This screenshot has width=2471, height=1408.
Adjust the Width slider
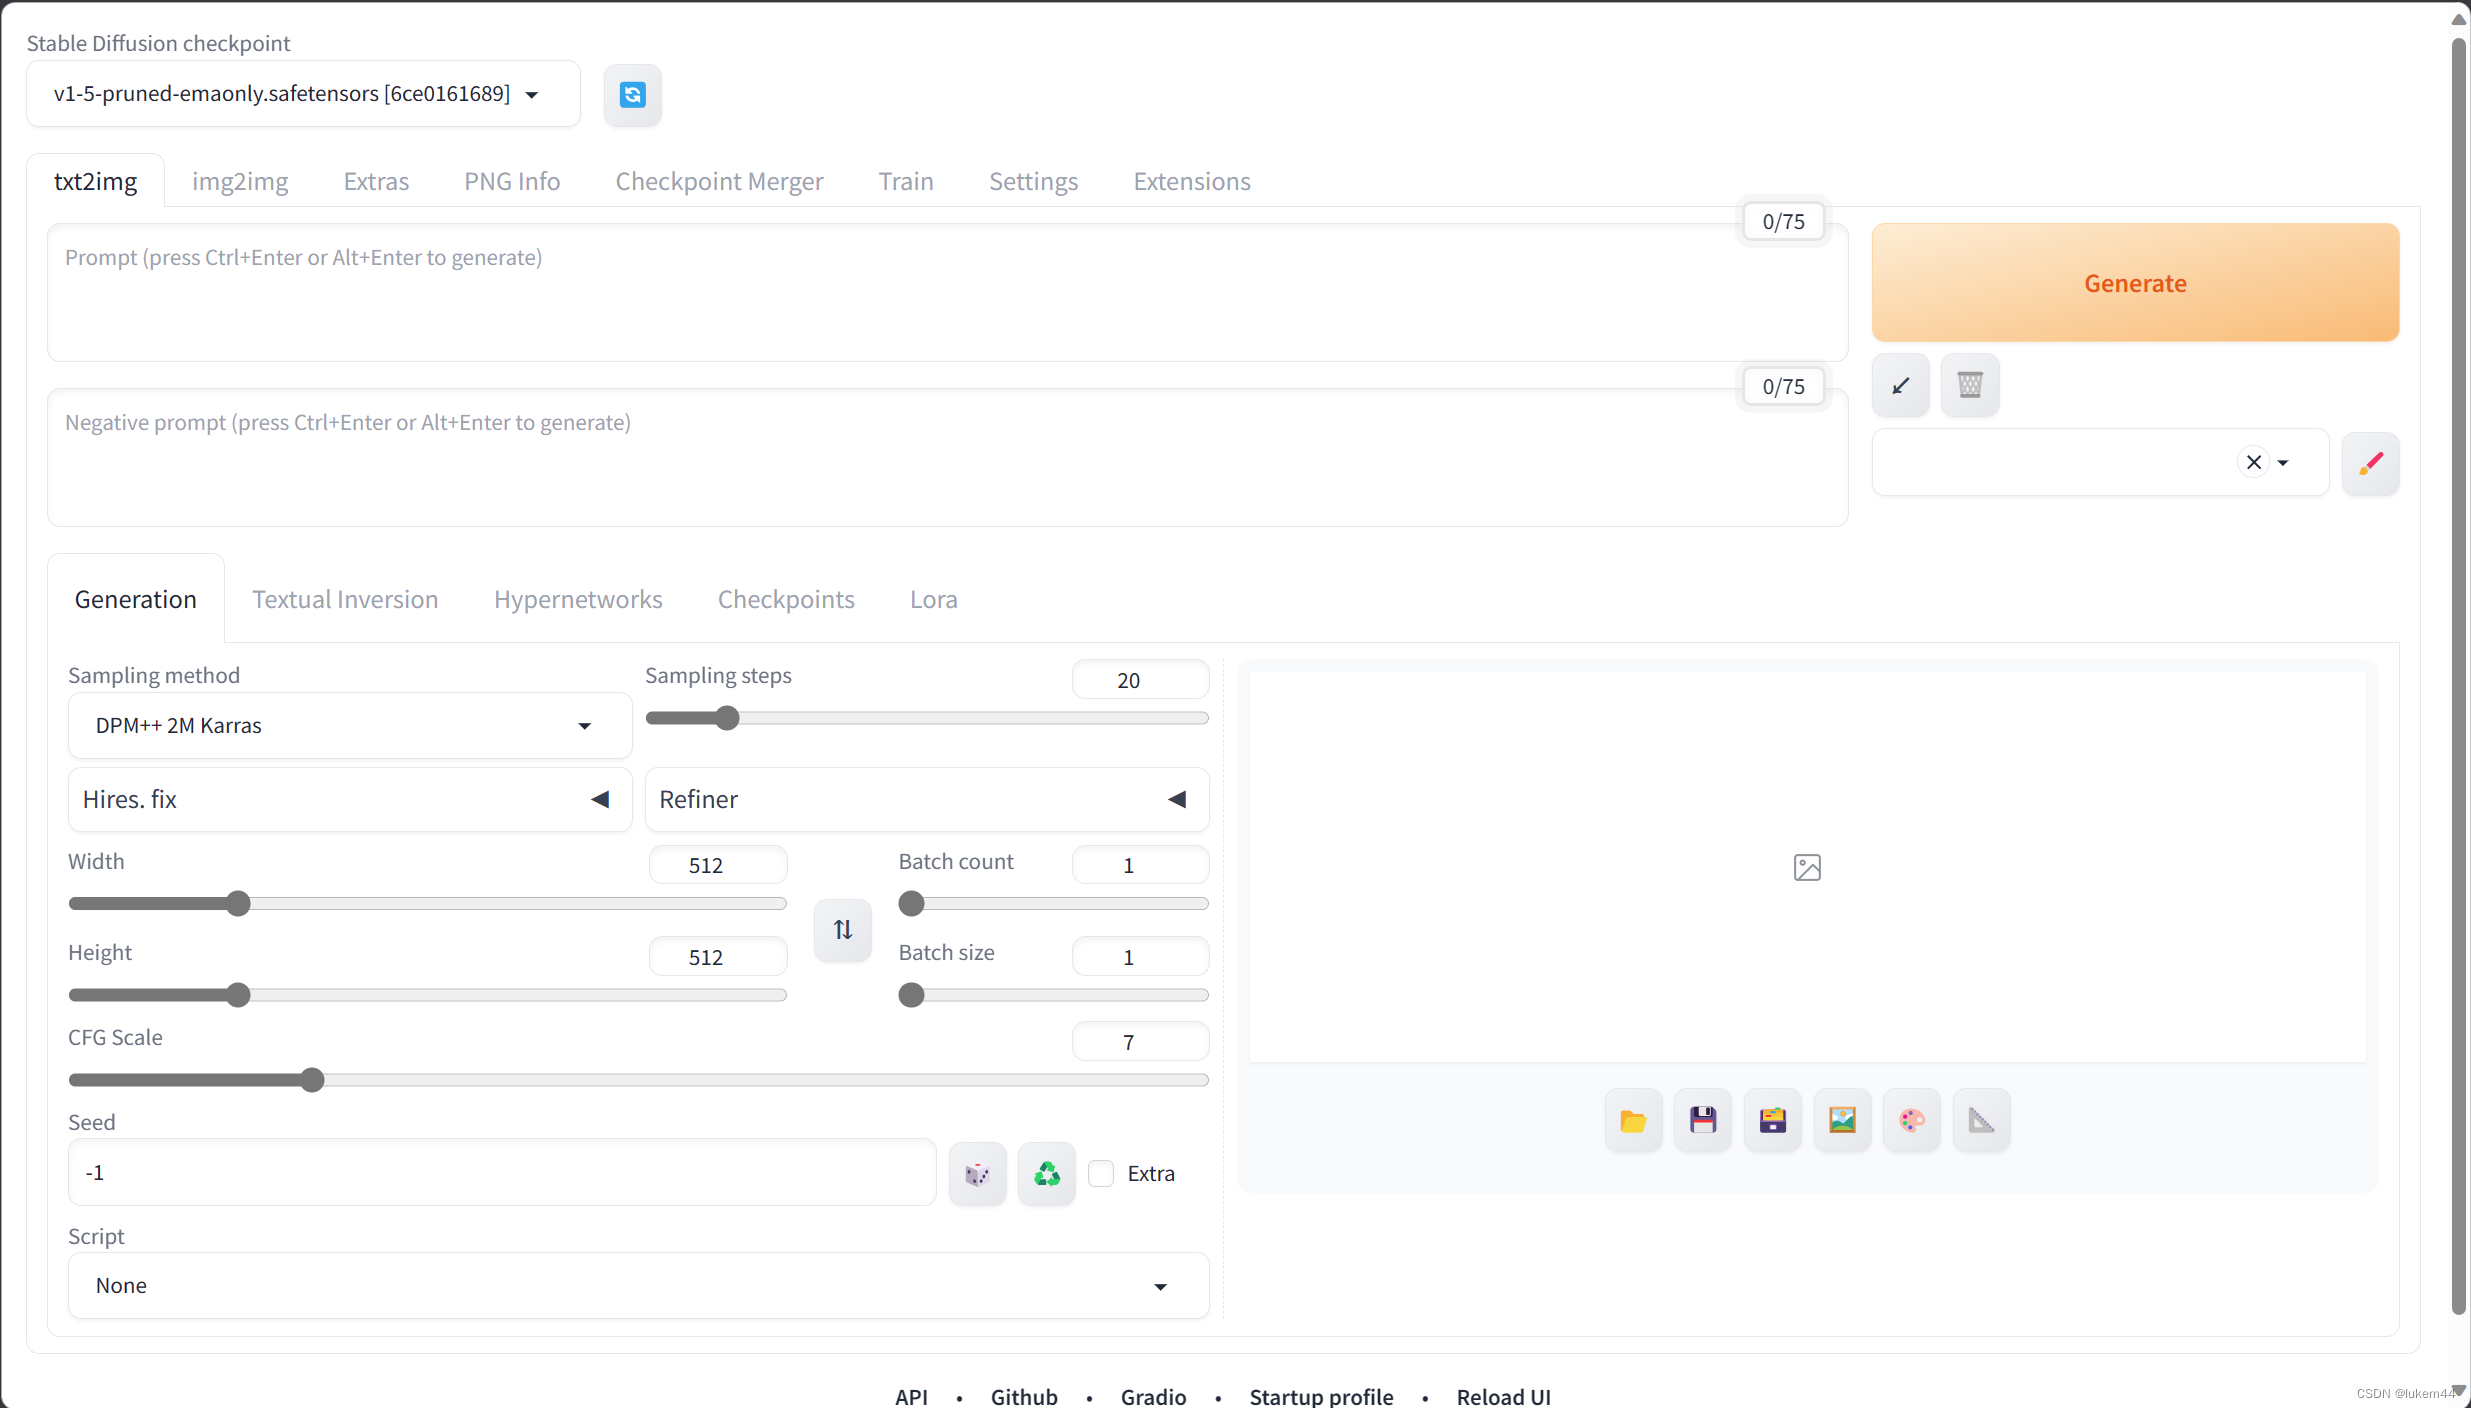[x=428, y=904]
